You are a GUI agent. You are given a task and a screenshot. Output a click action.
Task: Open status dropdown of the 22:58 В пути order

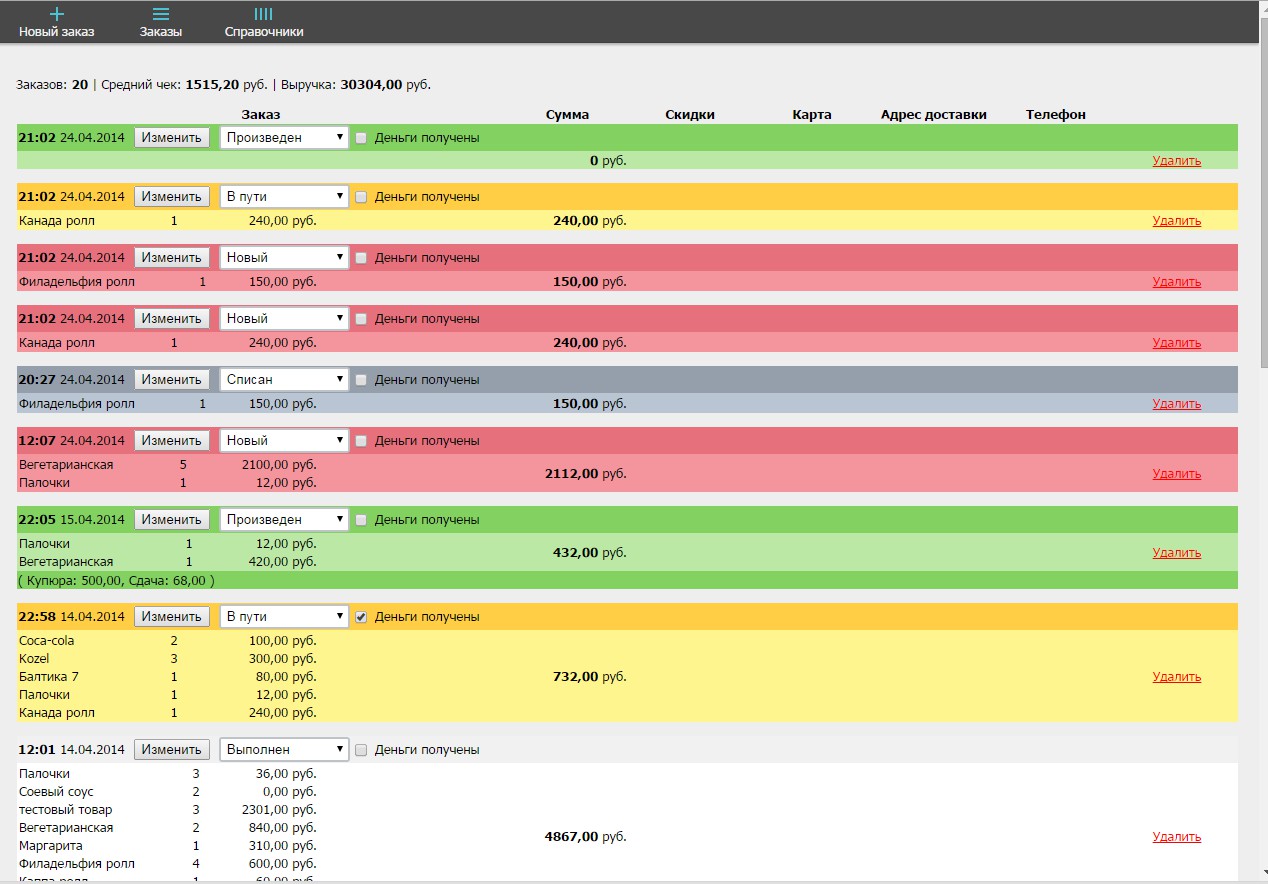click(x=284, y=617)
